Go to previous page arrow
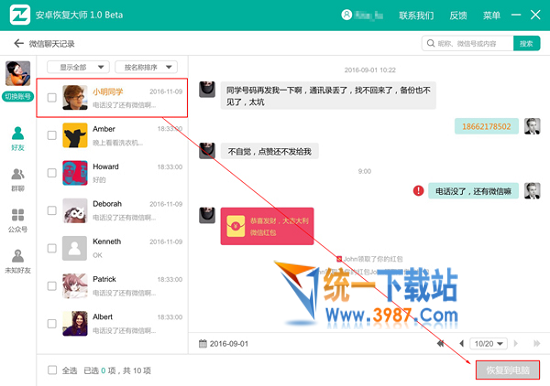Image resolution: width=550 pixels, height=386 pixels. [x=462, y=344]
